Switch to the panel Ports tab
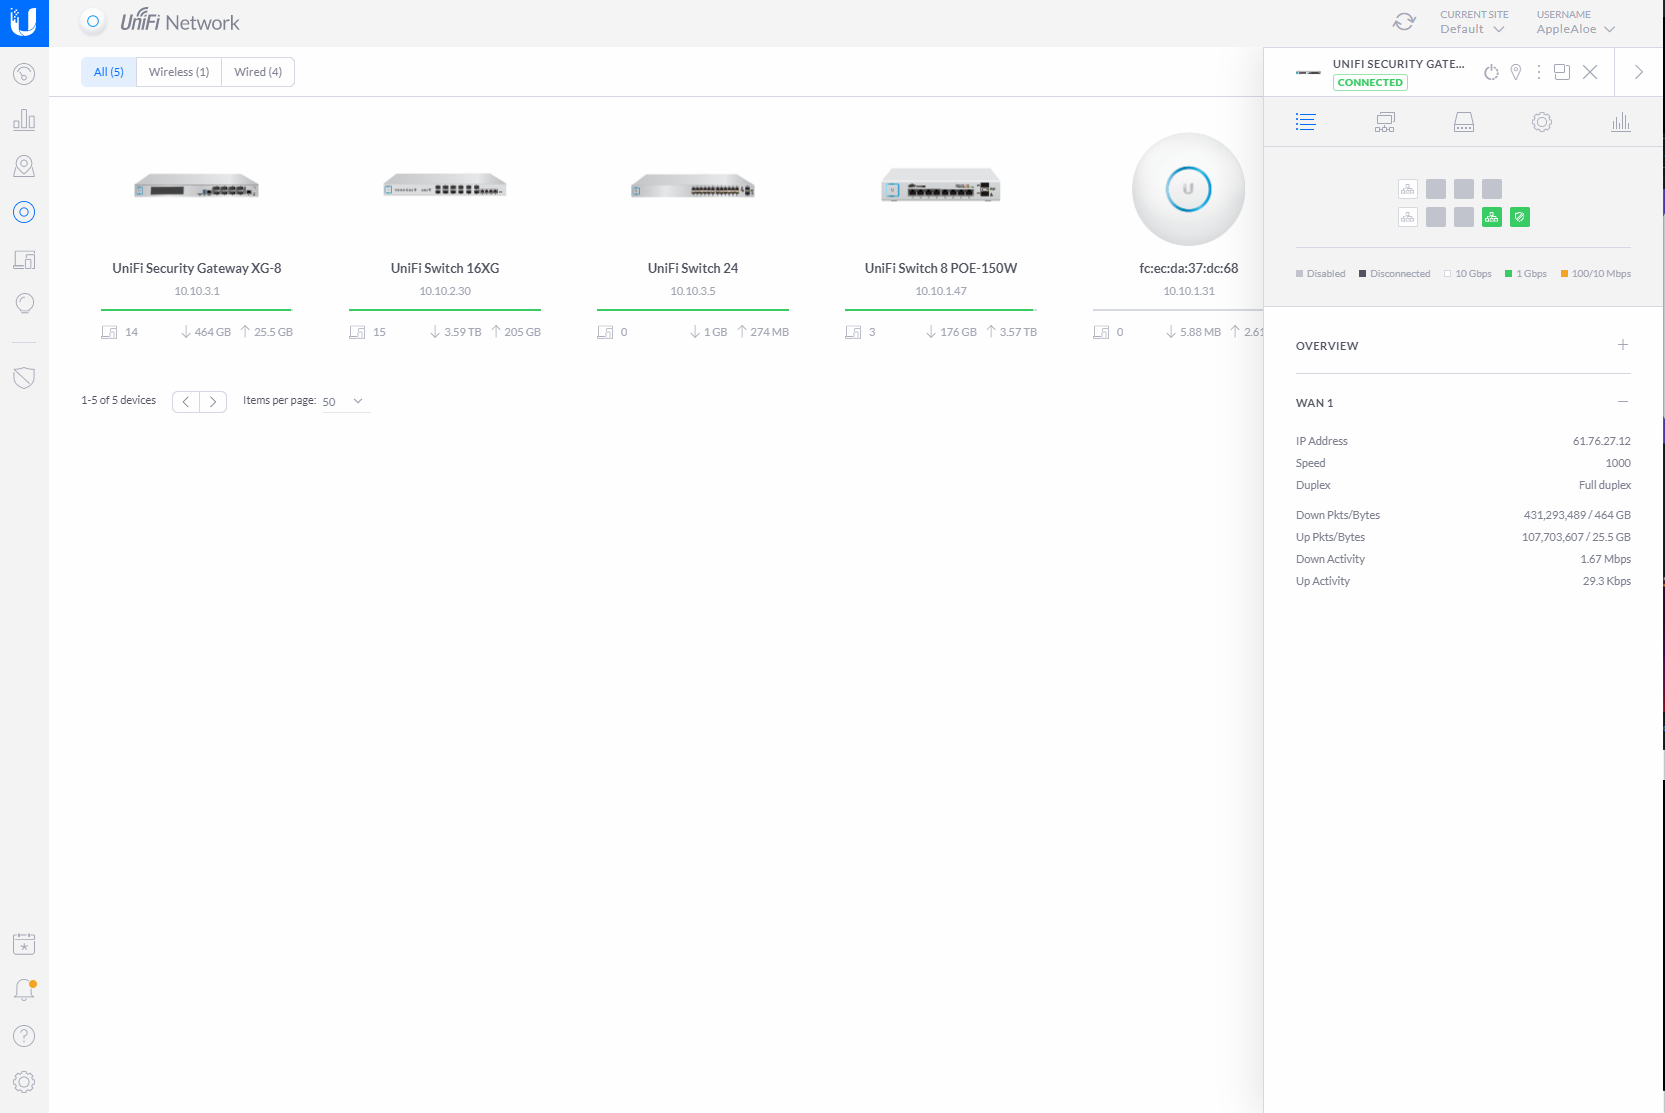The image size is (1665, 1113). pos(1464,122)
